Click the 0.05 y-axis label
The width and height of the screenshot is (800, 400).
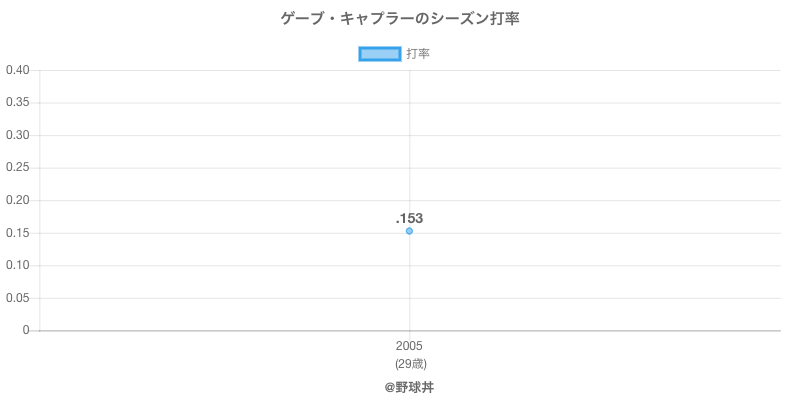[x=17, y=298]
